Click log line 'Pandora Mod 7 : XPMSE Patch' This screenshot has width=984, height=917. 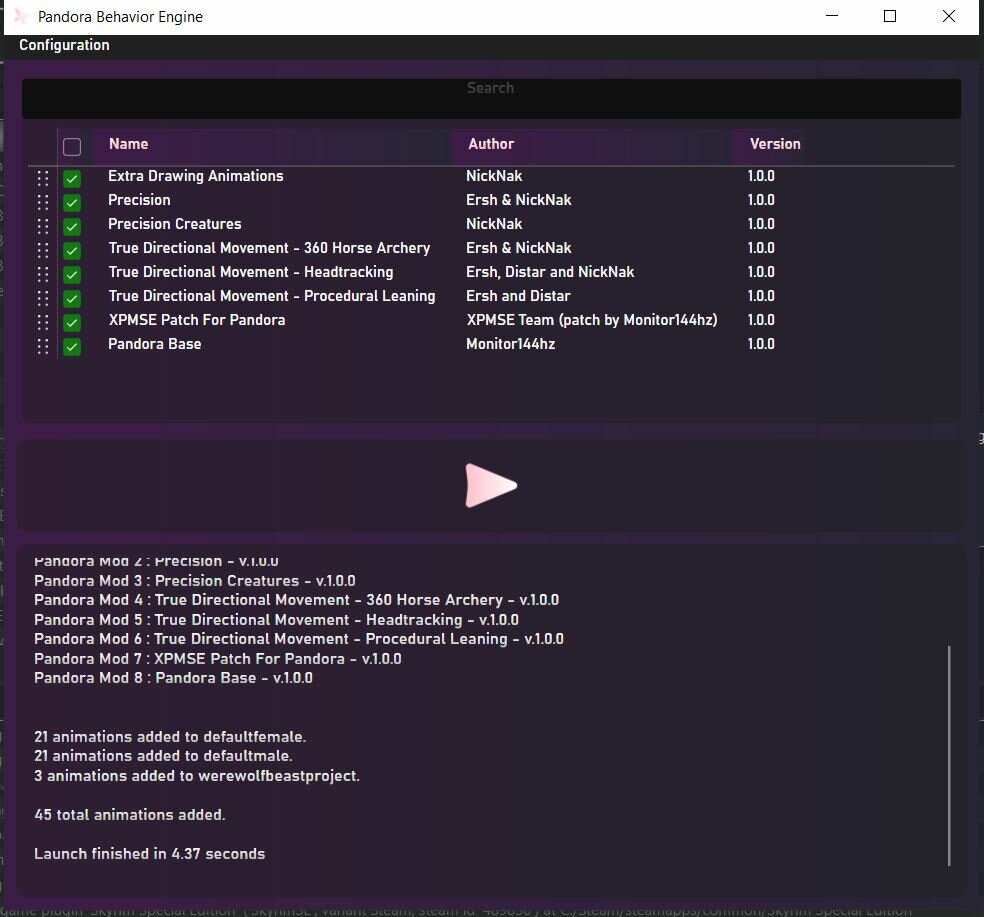tap(218, 659)
